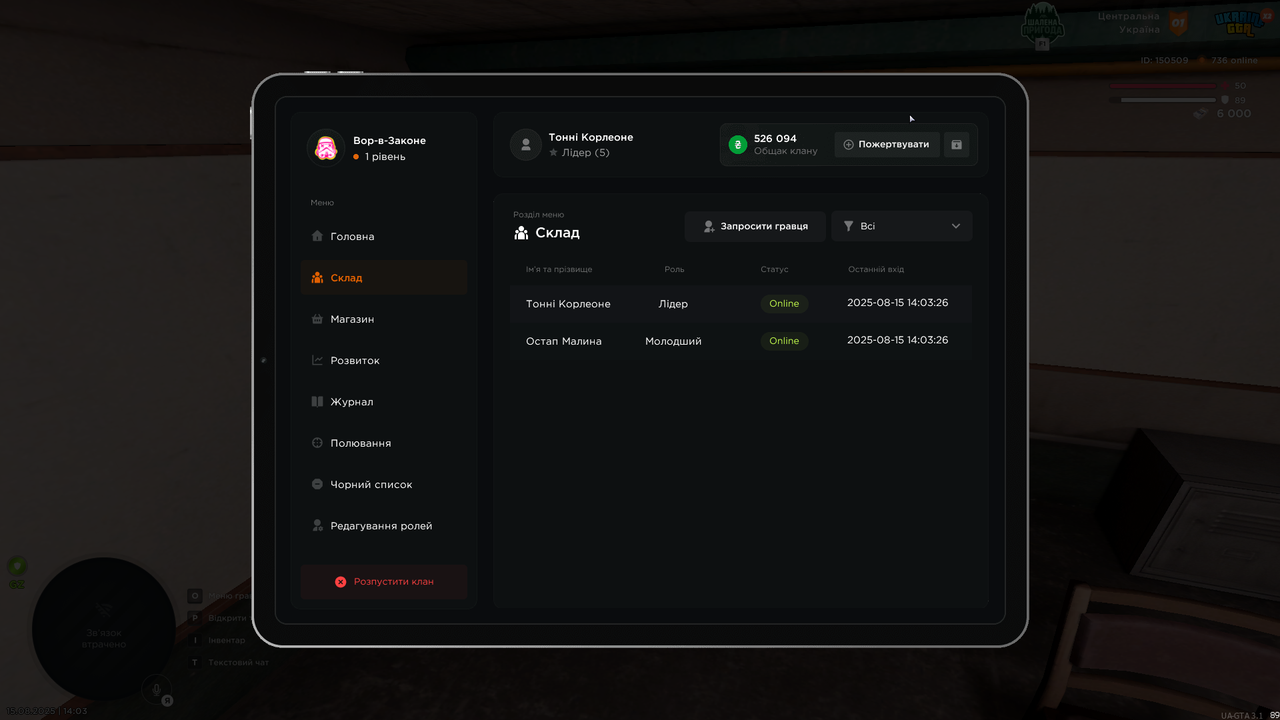Click the basket icon beside Магазин
Viewport: 1280px width, 720px height.
point(317,319)
